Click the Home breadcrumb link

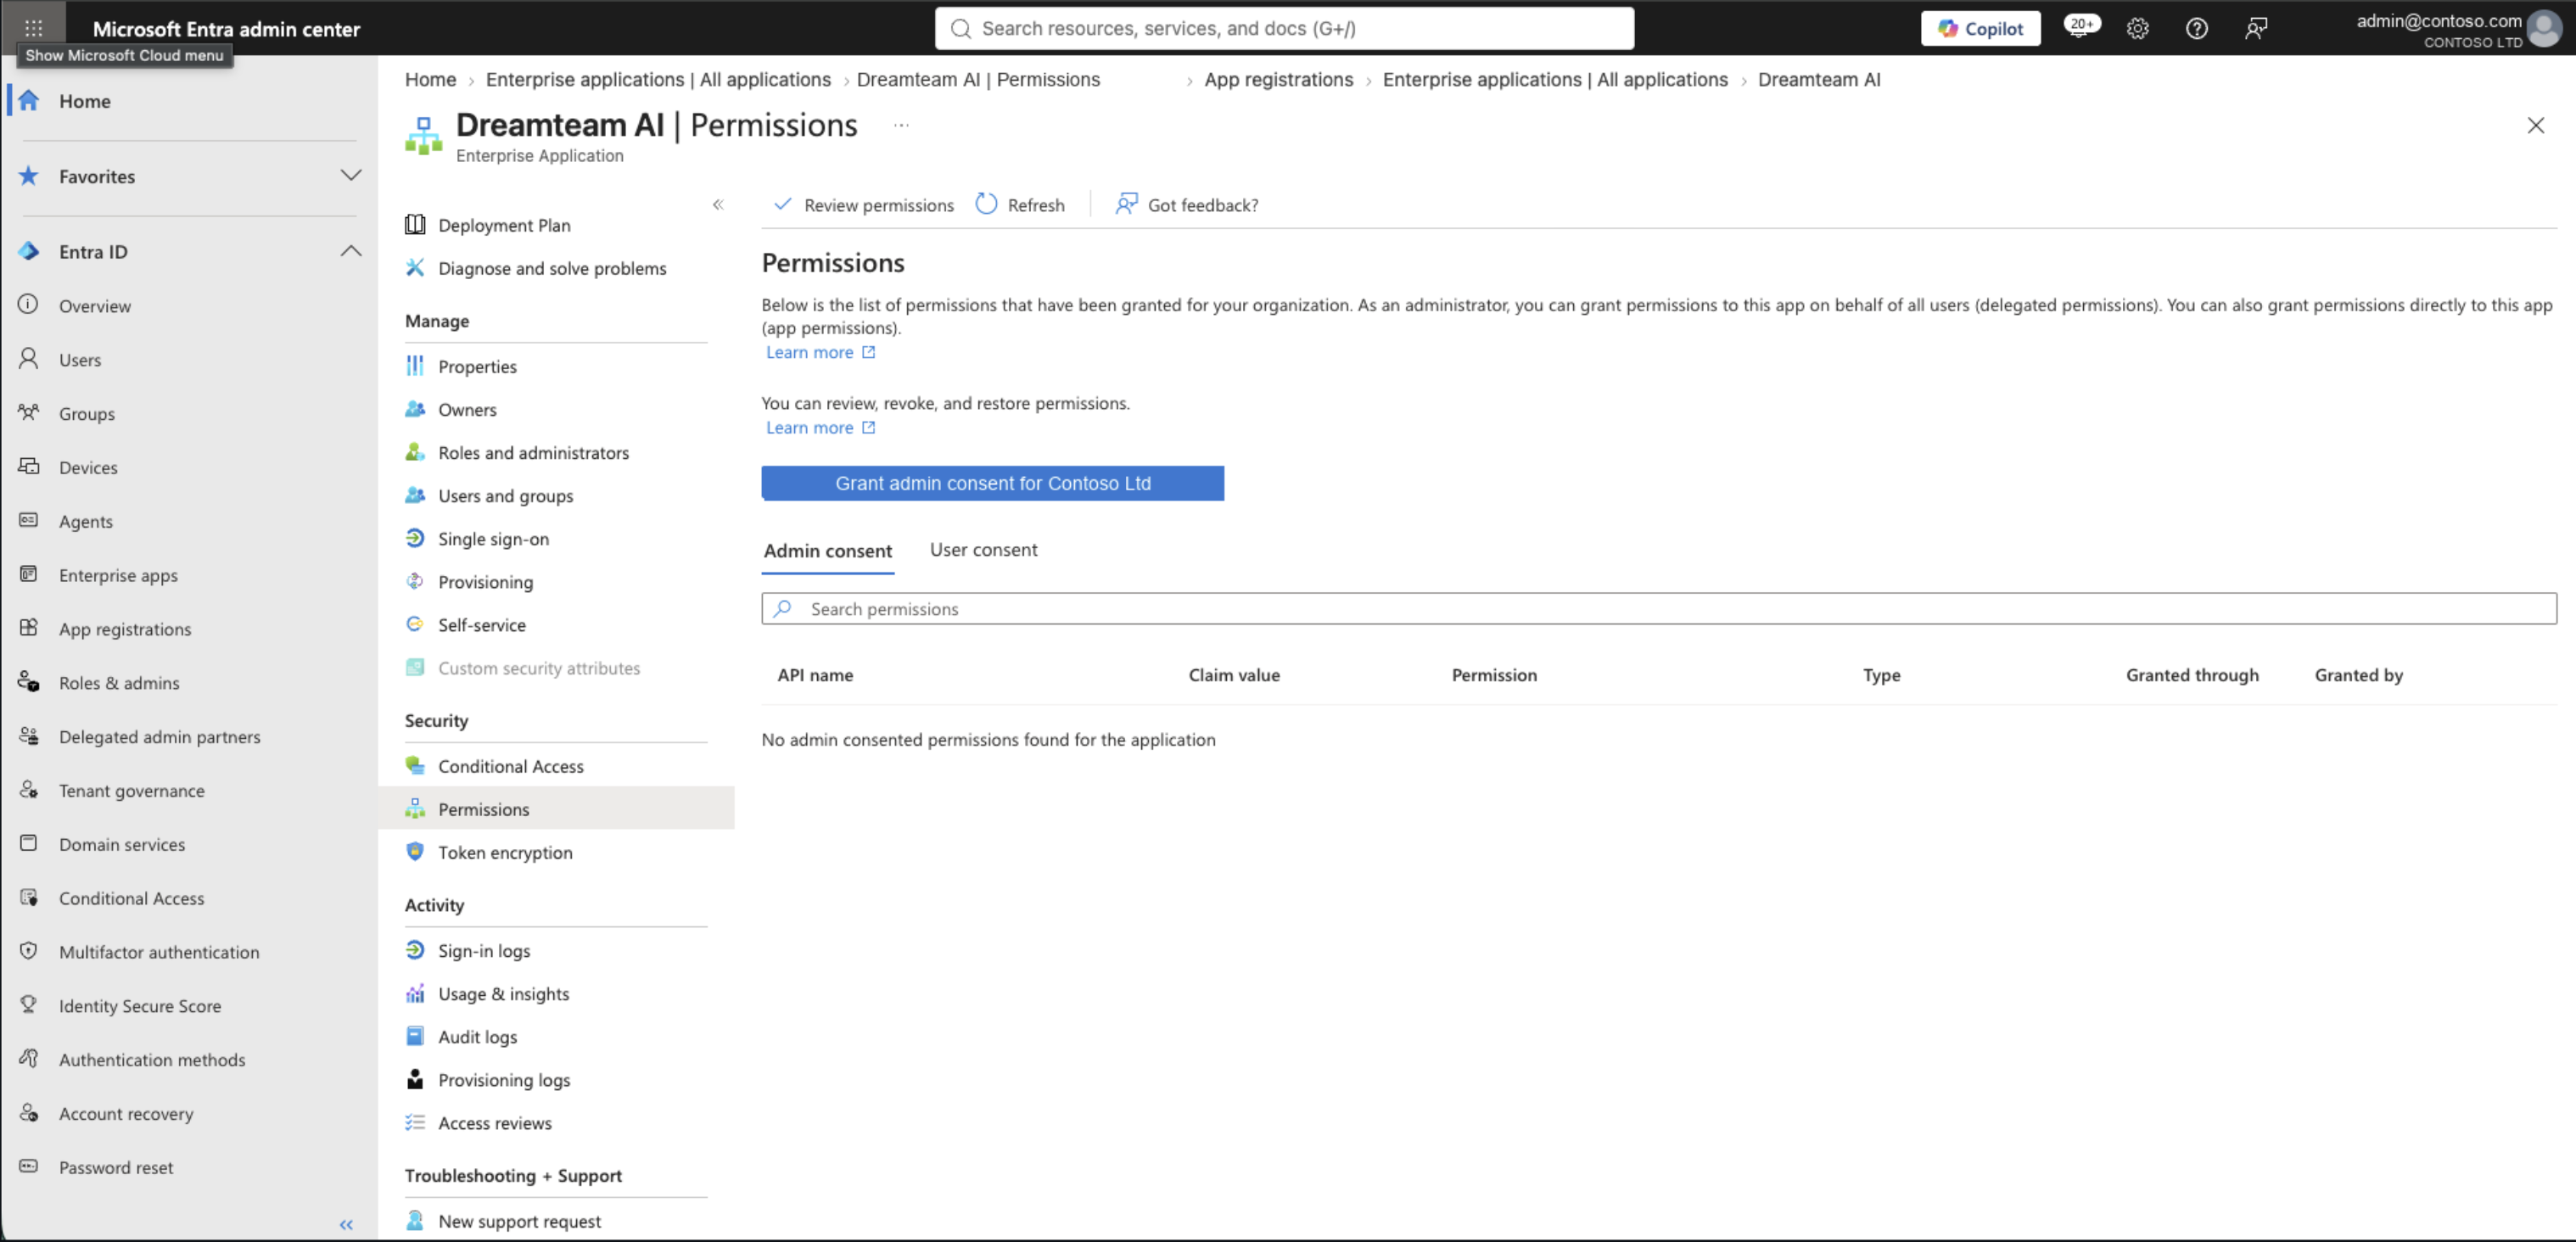tap(430, 79)
